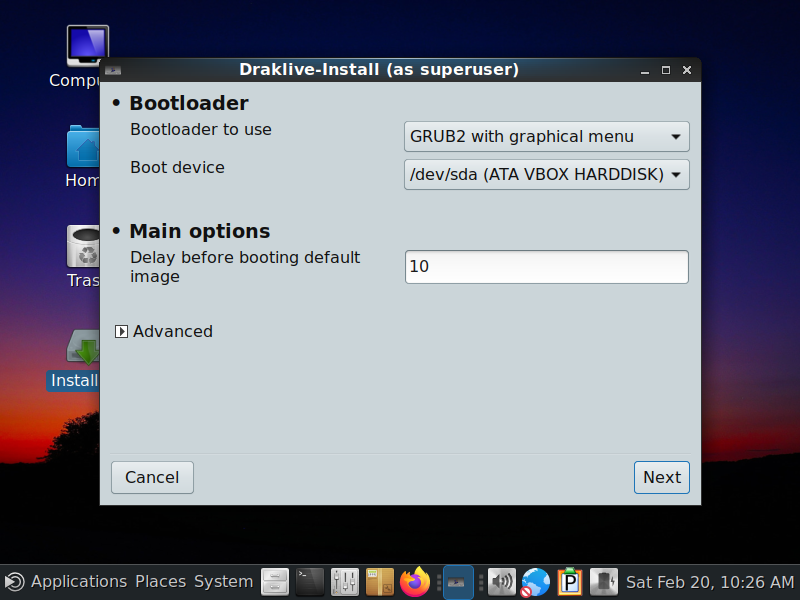The height and width of the screenshot is (600, 800).
Task: Click the "Delay before booting default image" label
Action: click(245, 267)
